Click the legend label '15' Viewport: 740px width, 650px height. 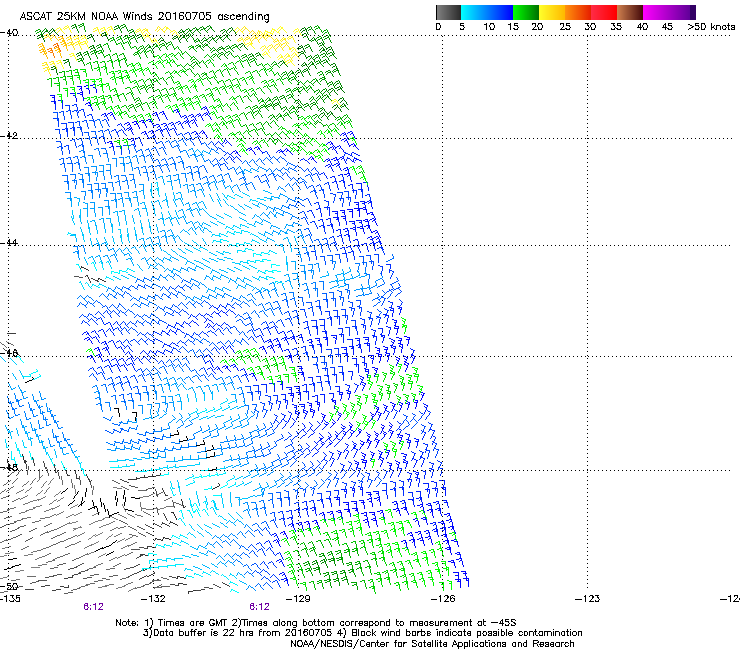pos(513,26)
